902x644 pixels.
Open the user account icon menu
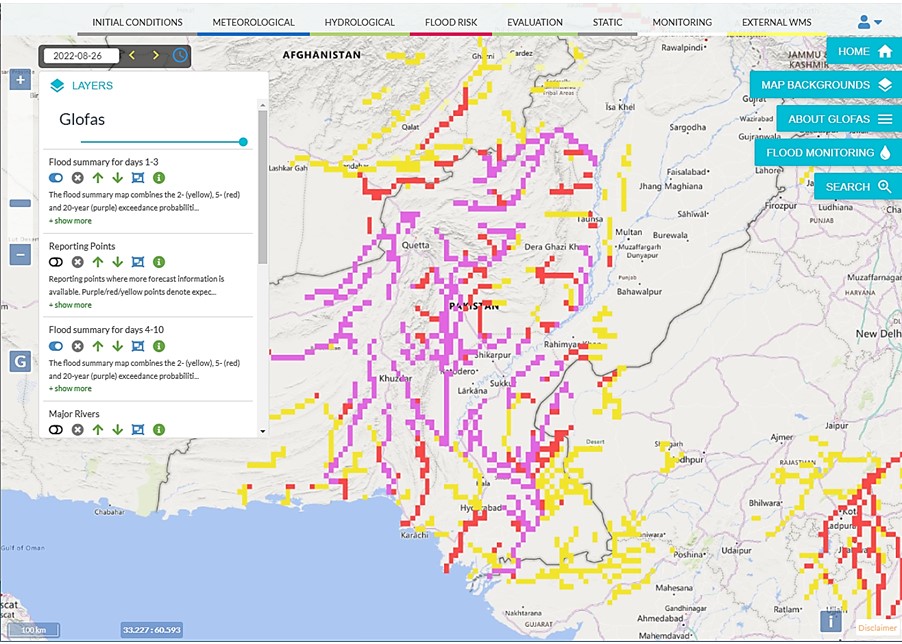869,22
